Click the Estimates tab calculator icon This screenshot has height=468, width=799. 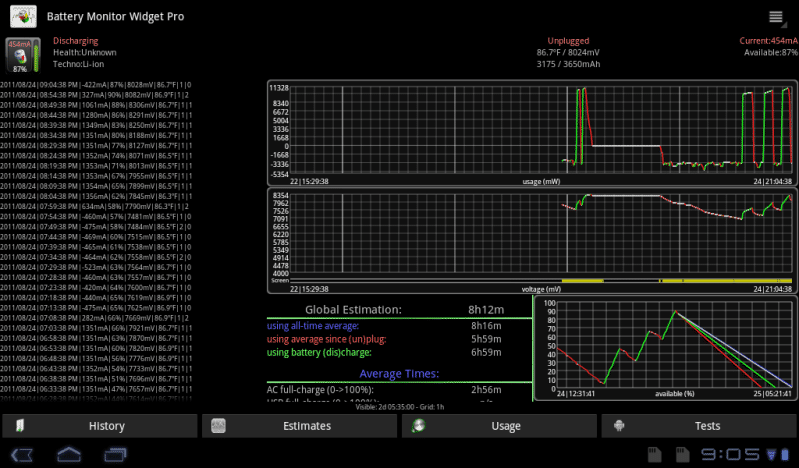[219, 426]
